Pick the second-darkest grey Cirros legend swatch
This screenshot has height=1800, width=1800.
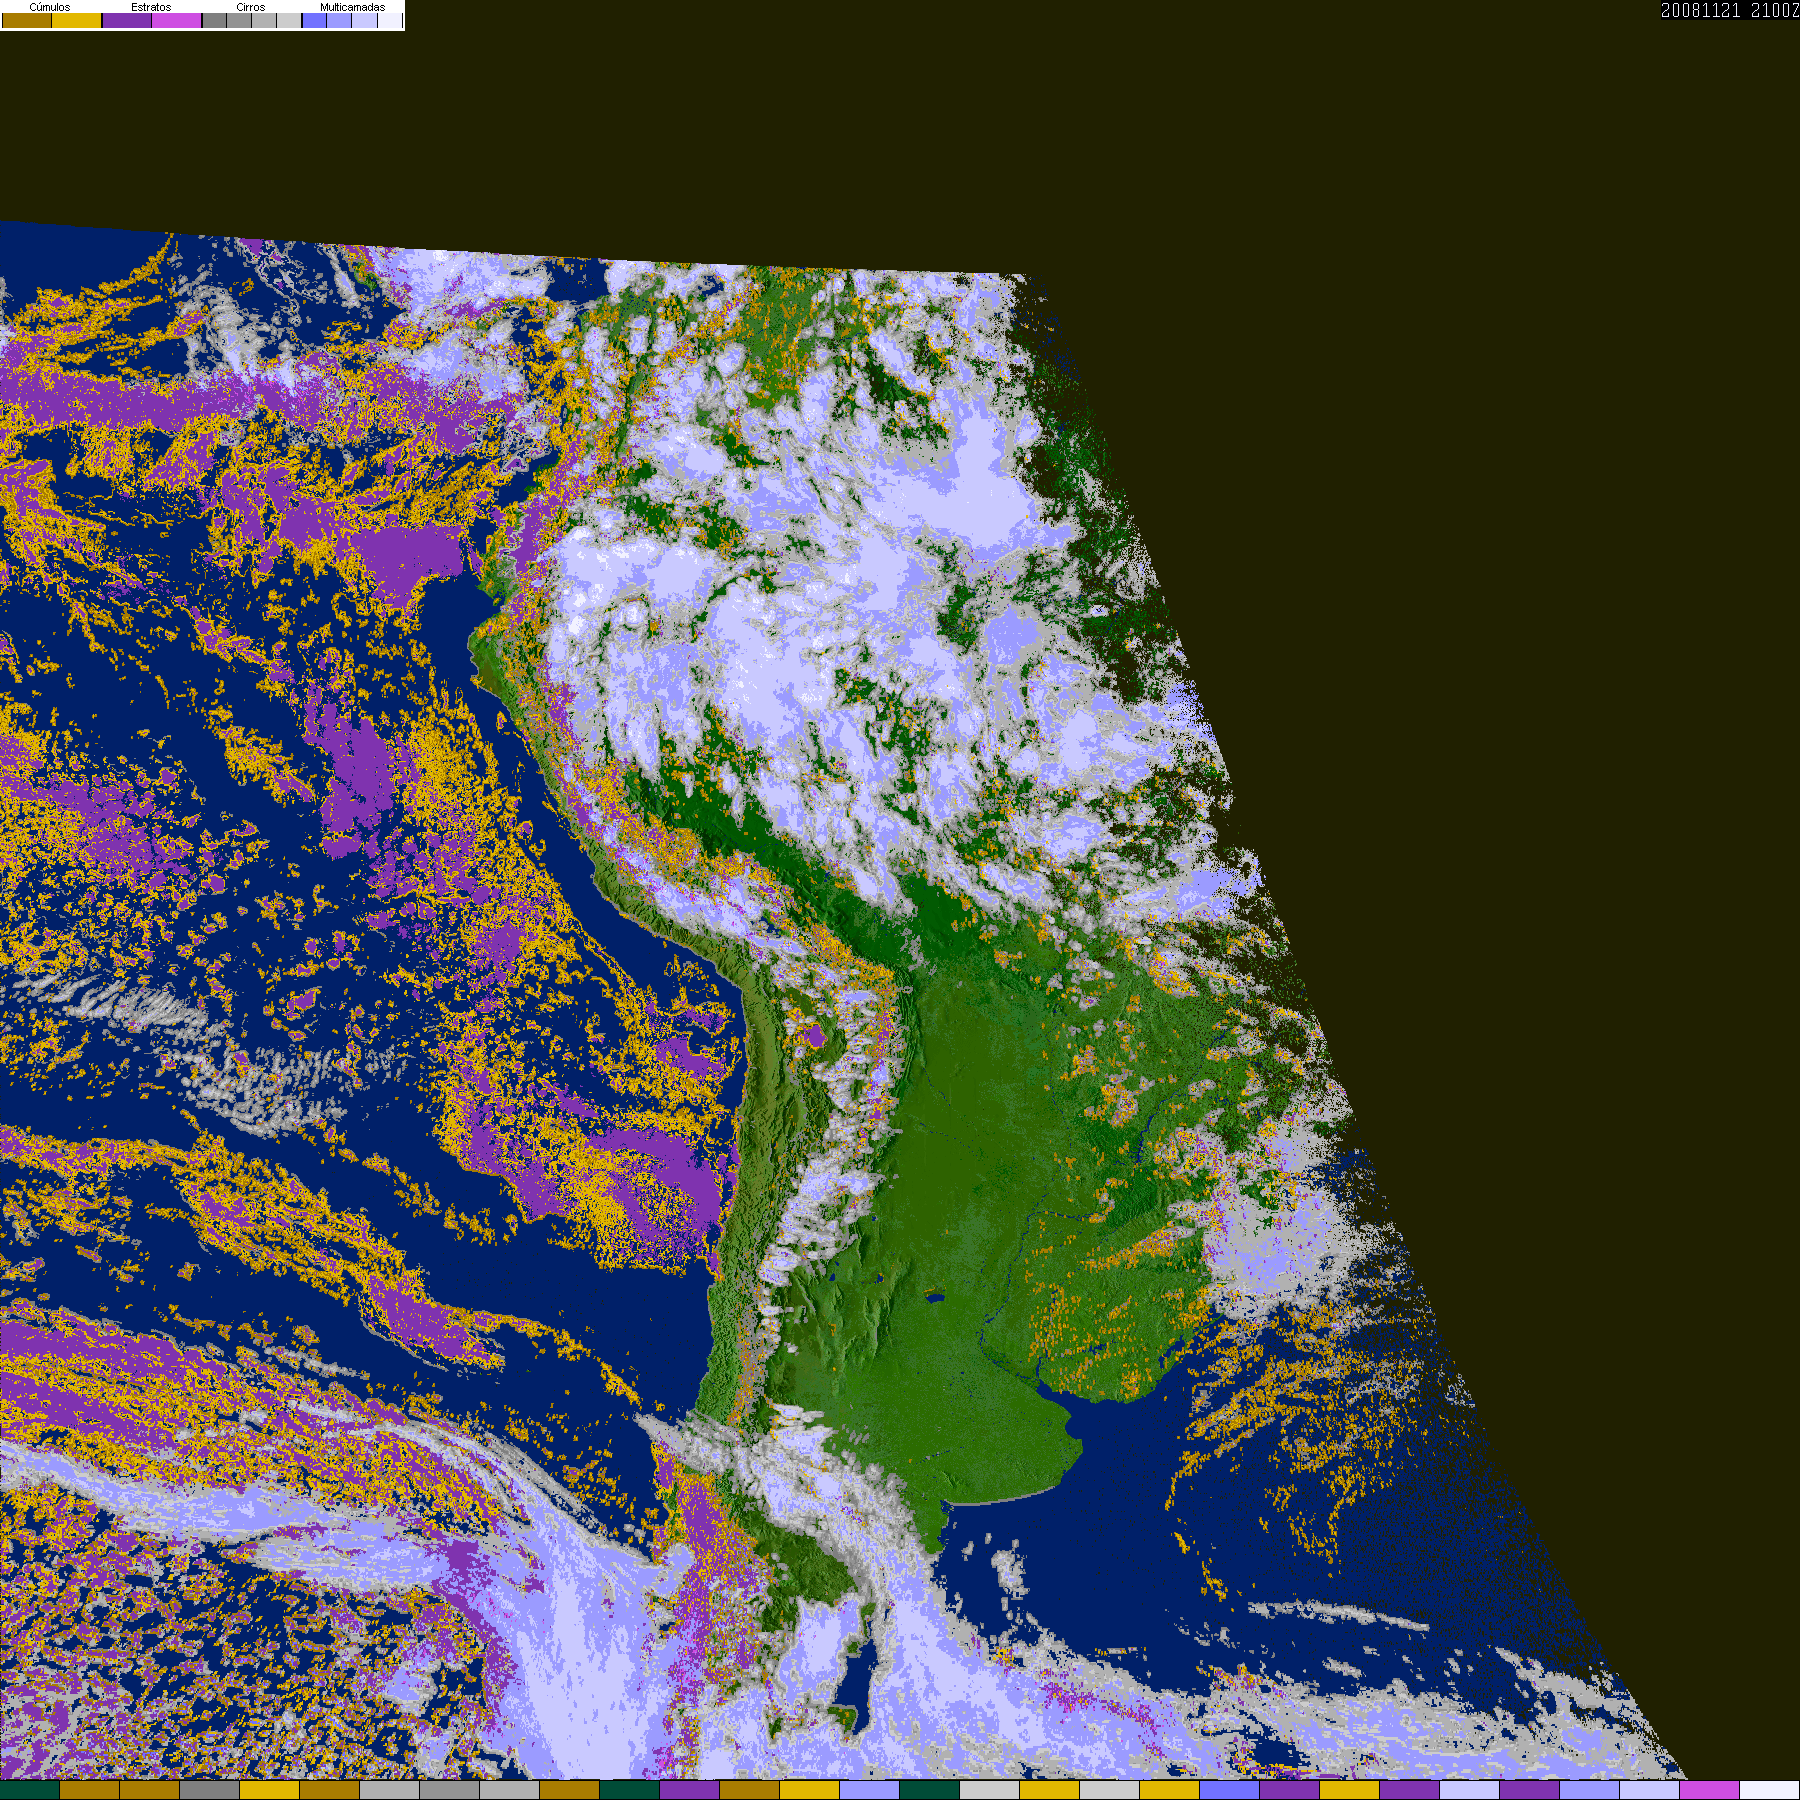pyautogui.click(x=239, y=20)
